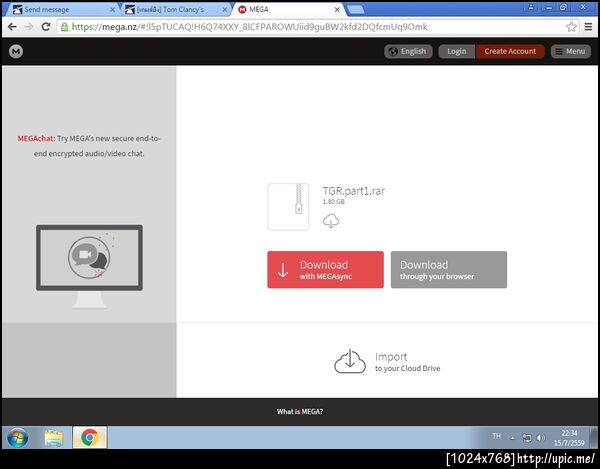Viewport: 600px width, 469px height.
Task: Open the English language selector
Action: [x=408, y=51]
